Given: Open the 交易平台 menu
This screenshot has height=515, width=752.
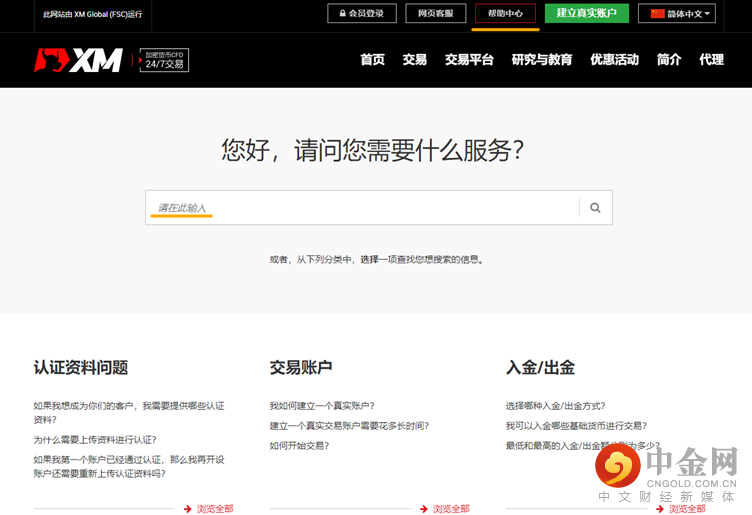Looking at the screenshot, I should (x=469, y=59).
